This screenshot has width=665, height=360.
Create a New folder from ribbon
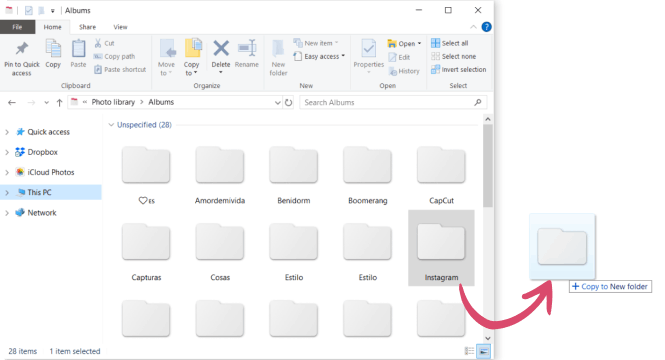[x=278, y=57]
